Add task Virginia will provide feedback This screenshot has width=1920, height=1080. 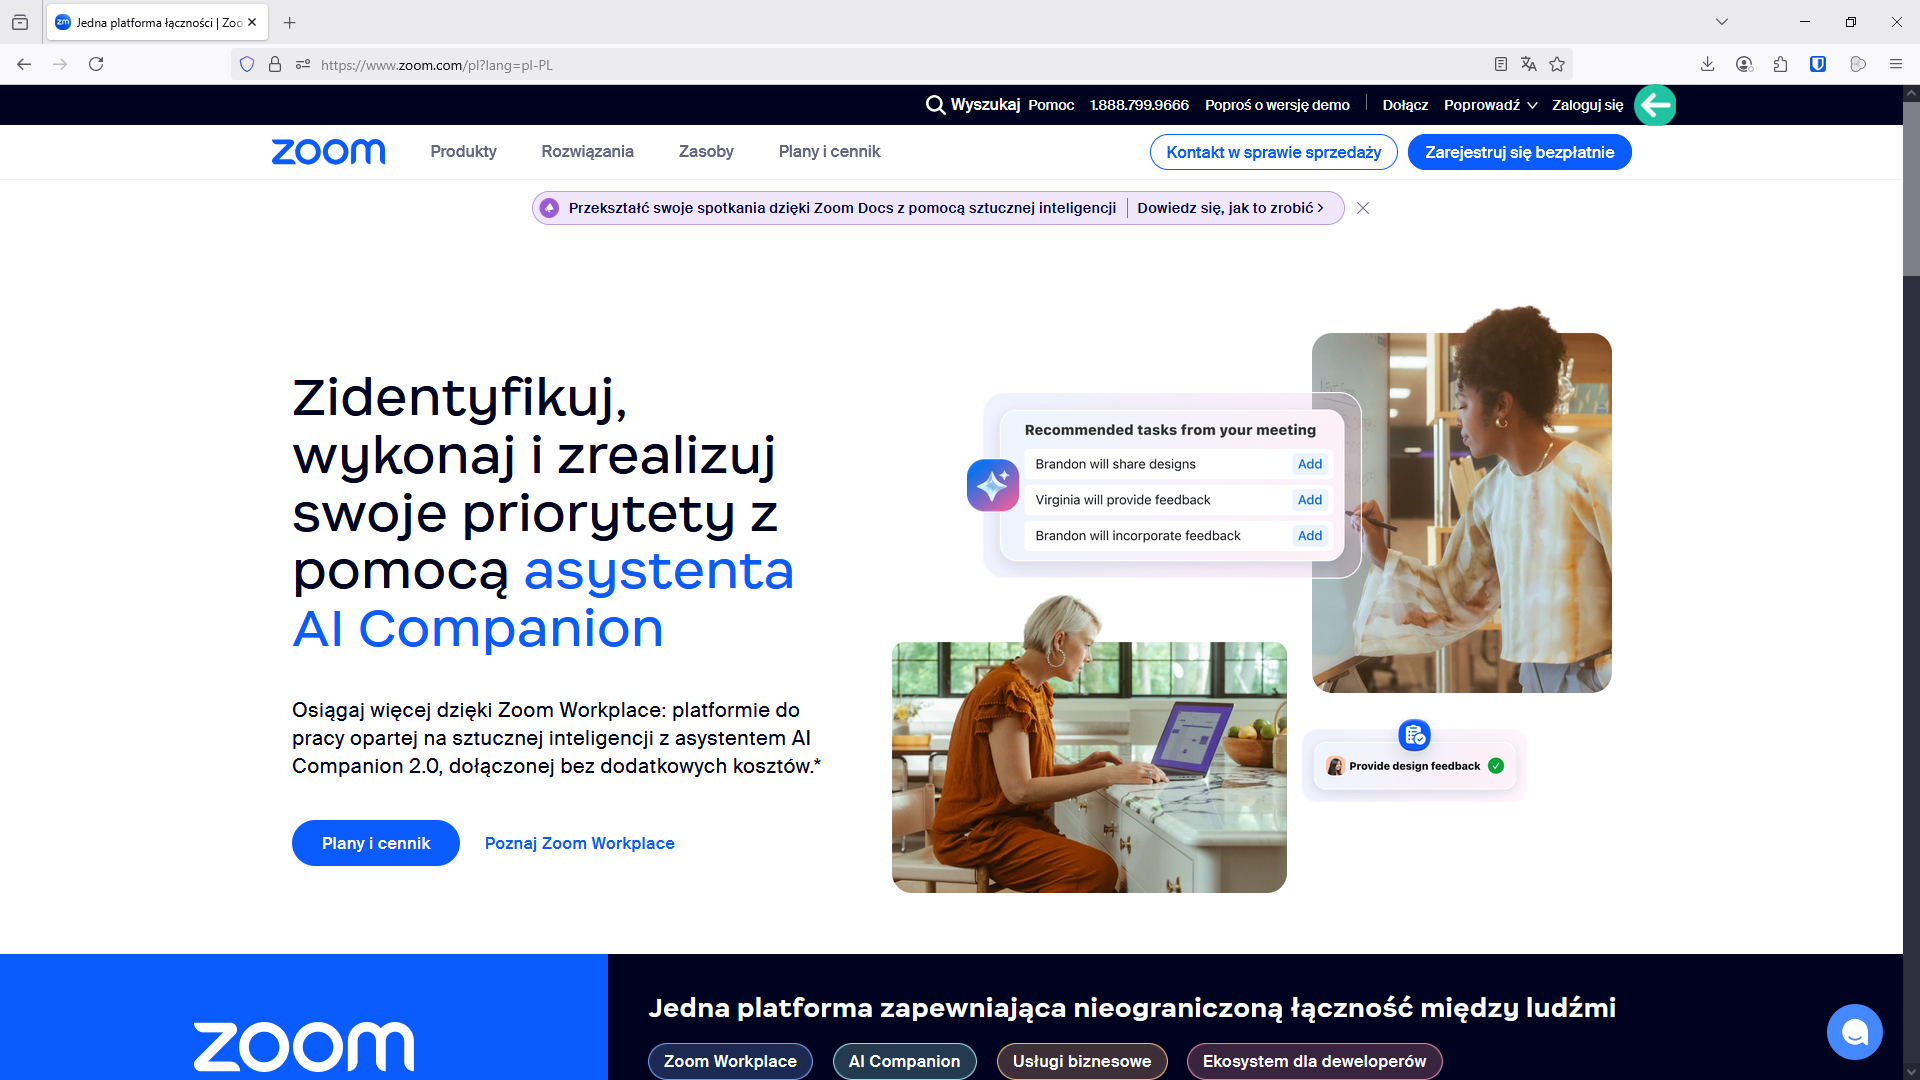[x=1309, y=500]
